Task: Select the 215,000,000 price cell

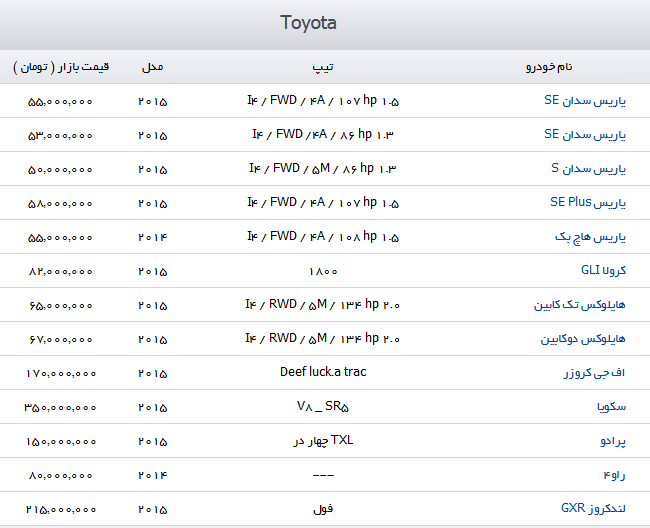Action: tap(61, 509)
